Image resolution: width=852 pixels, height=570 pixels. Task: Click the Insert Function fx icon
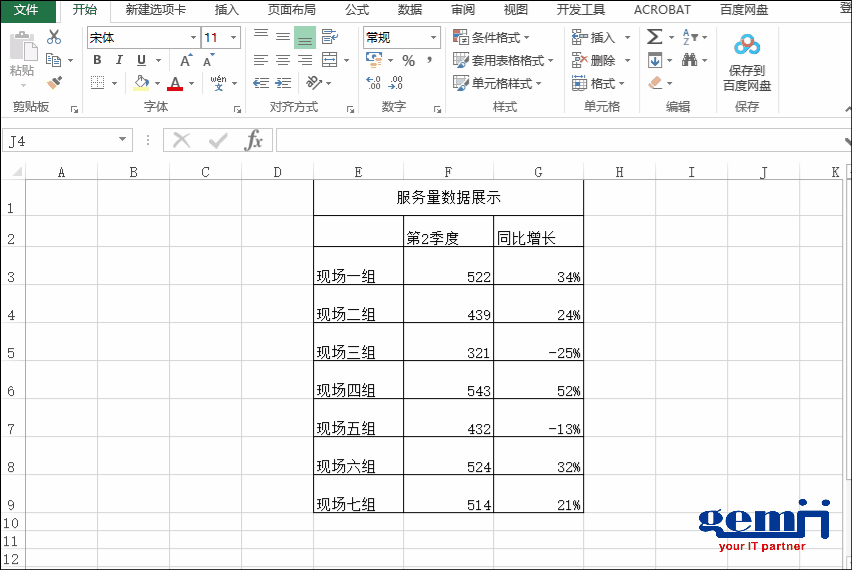pos(254,141)
